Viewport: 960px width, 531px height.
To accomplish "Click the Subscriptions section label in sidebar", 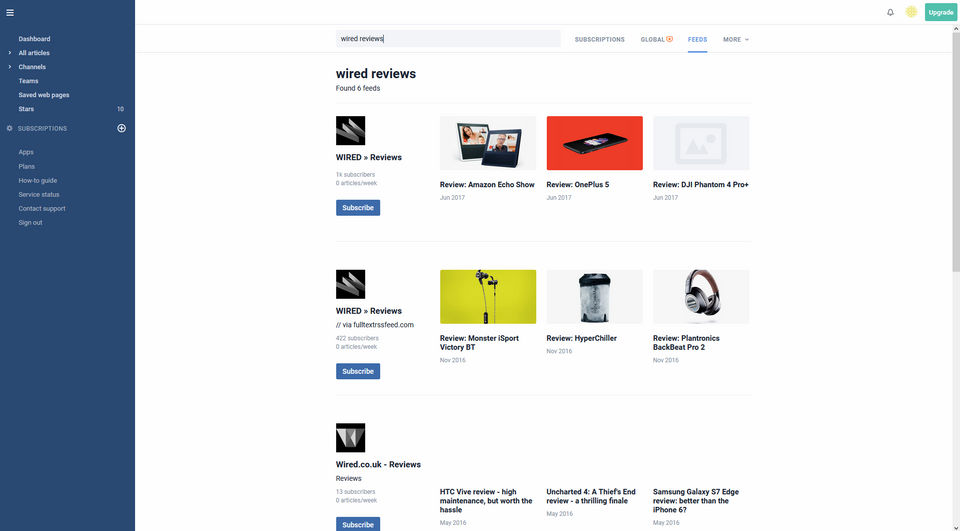I will [42, 129].
